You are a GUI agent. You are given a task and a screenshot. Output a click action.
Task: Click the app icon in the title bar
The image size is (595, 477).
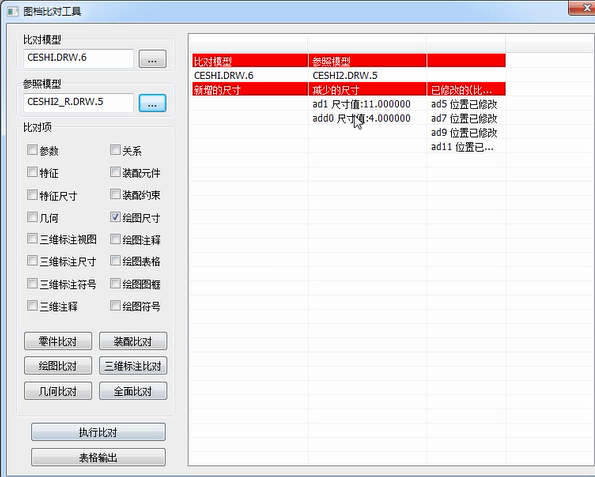(x=13, y=12)
